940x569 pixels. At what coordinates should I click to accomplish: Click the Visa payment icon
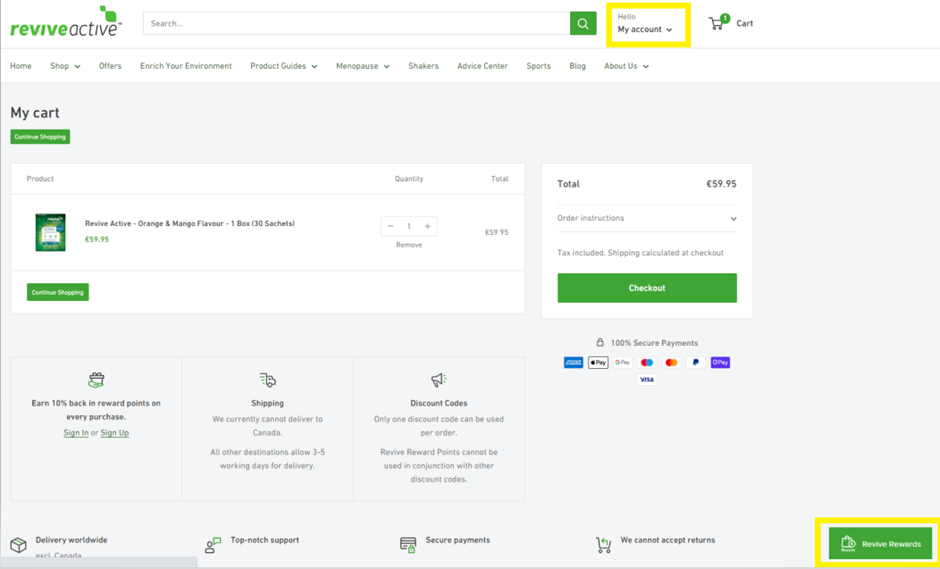click(647, 380)
